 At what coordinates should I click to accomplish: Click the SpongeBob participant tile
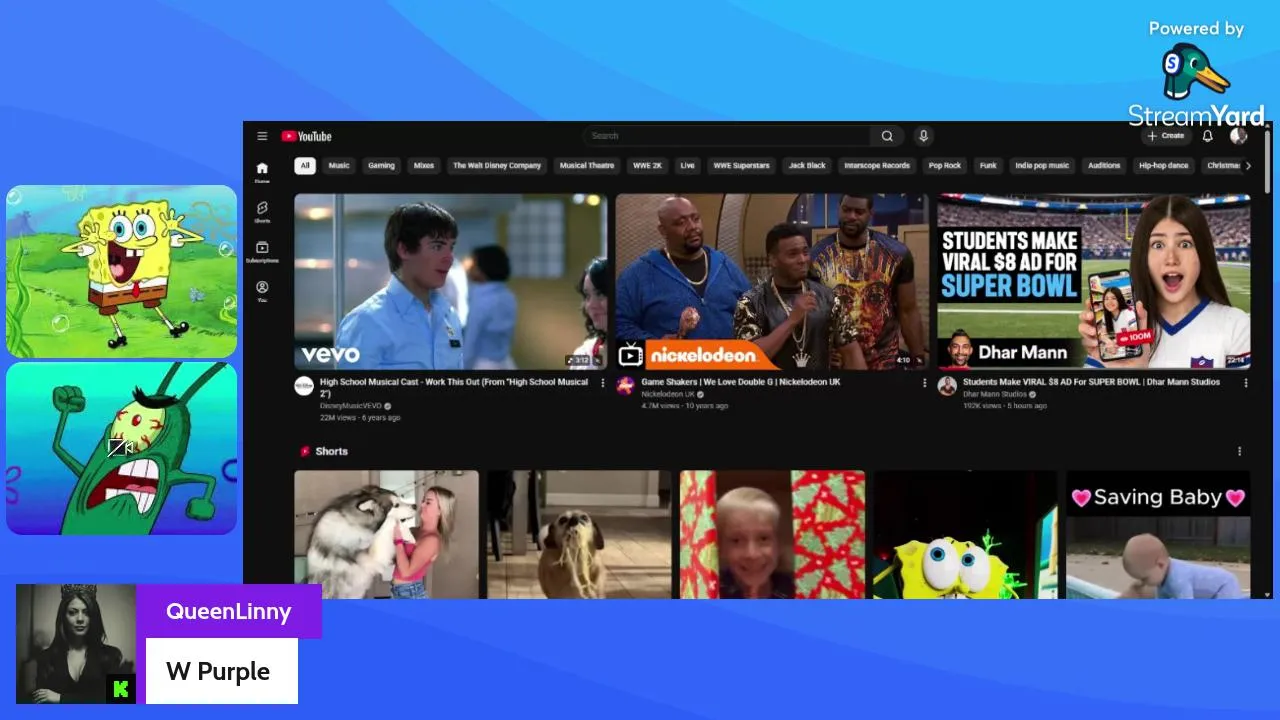[121, 271]
